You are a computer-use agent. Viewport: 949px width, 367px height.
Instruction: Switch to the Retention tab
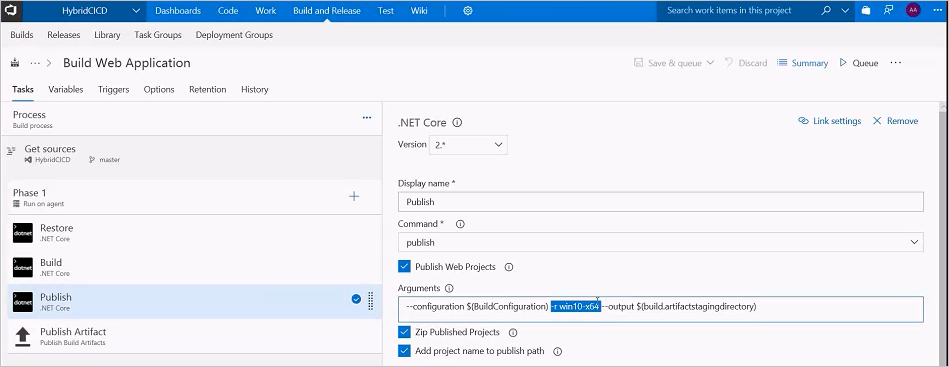(x=208, y=90)
